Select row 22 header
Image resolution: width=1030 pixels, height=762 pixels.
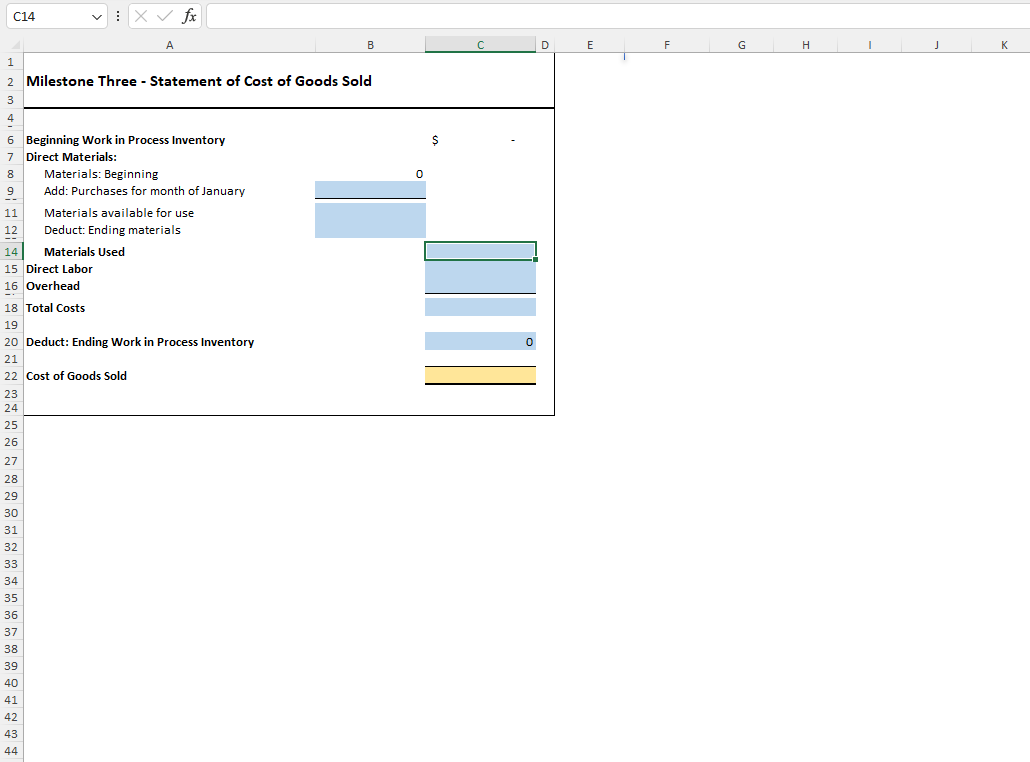pos(11,376)
